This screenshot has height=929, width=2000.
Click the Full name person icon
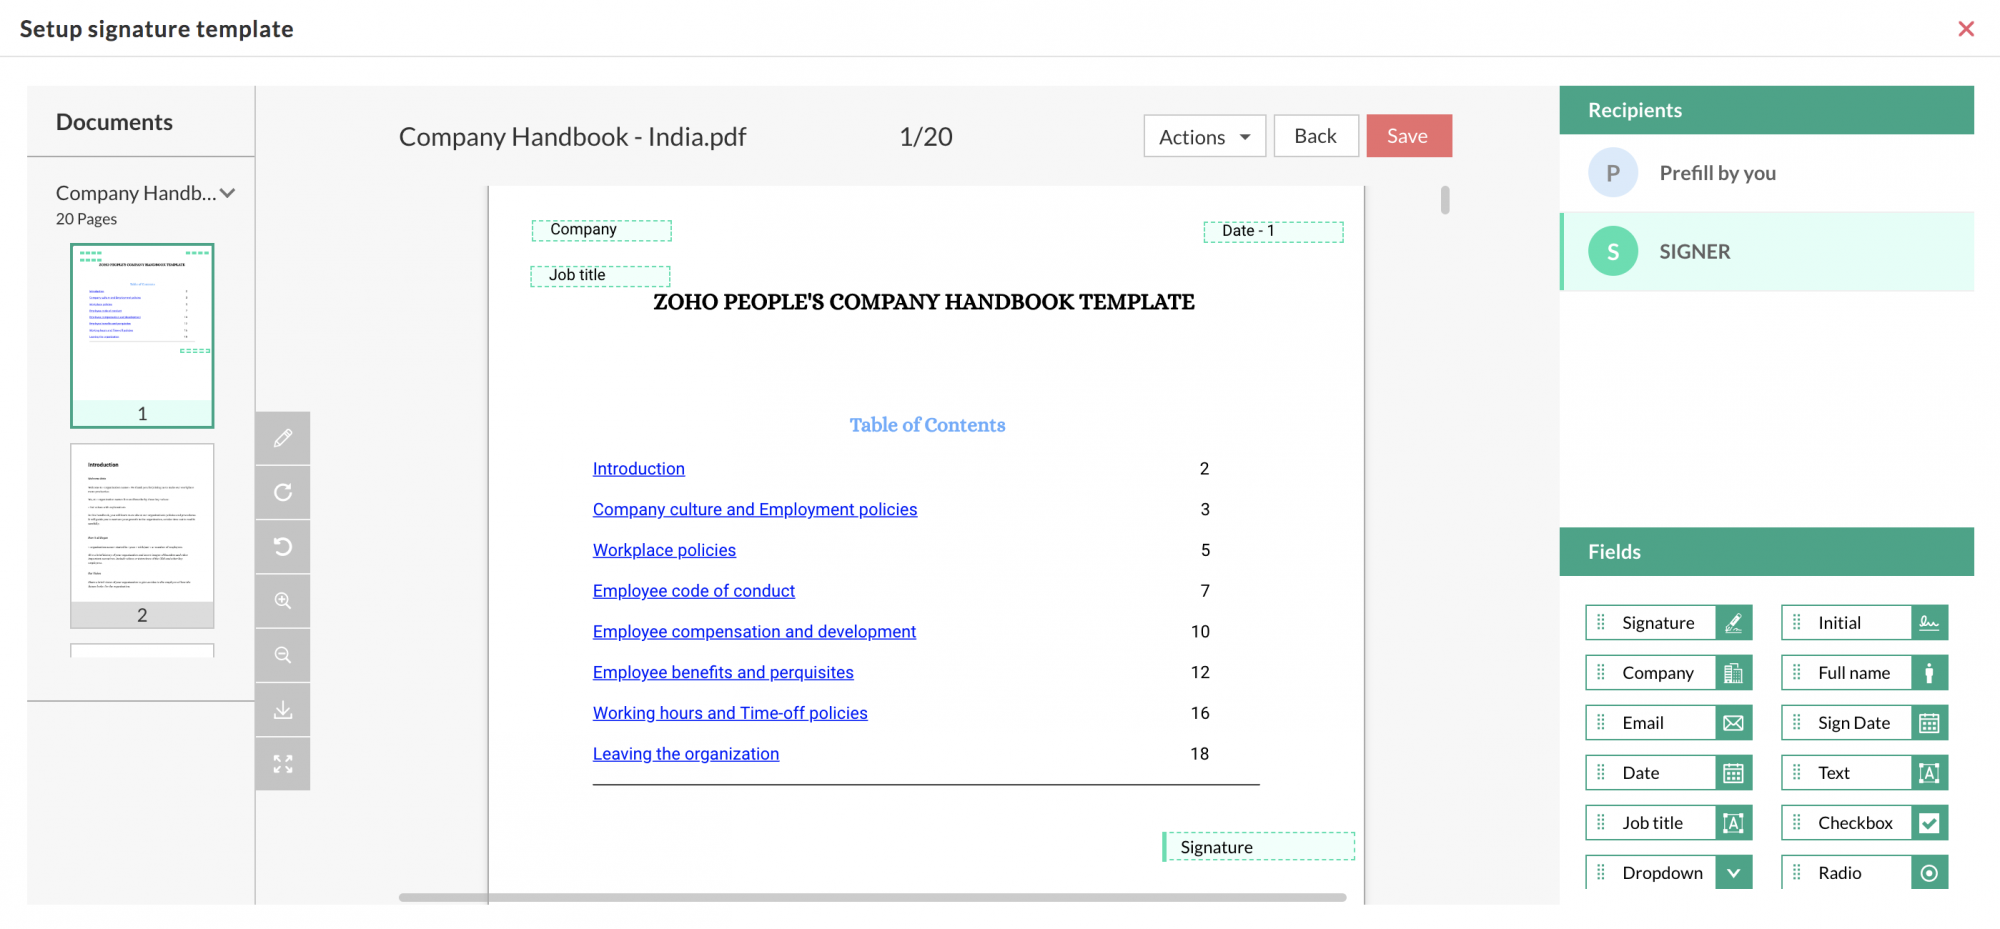pyautogui.click(x=1929, y=673)
